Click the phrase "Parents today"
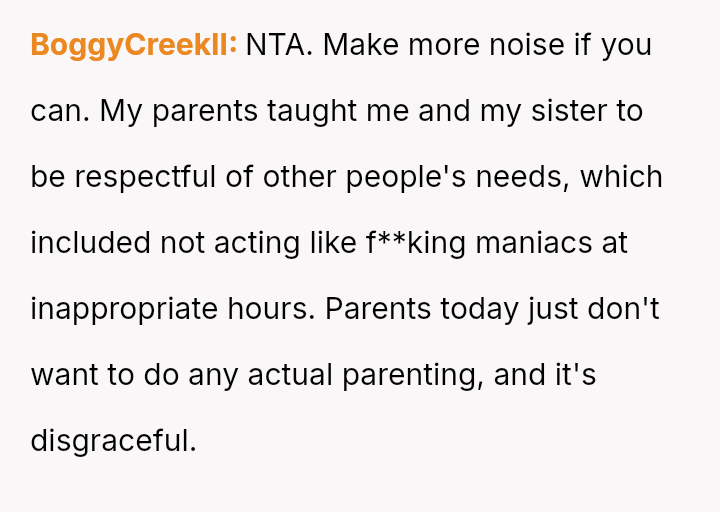 click(x=417, y=309)
